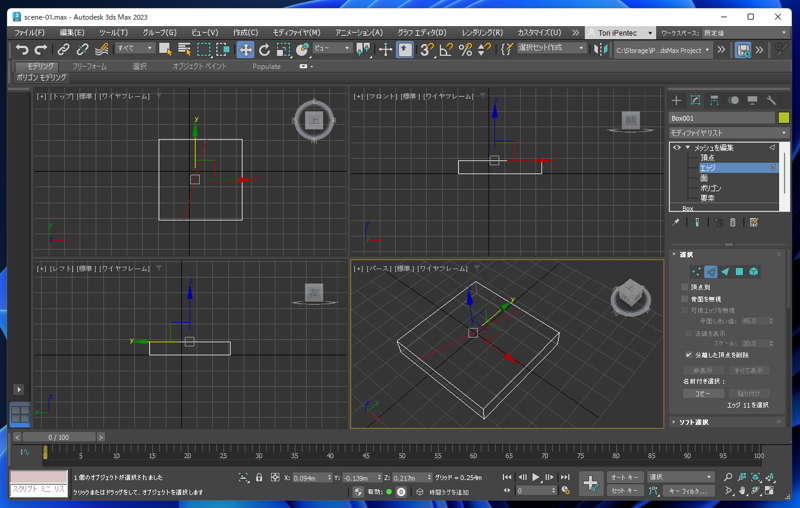Select 要素 sub-object in modifier stack
The height and width of the screenshot is (508, 800).
pyautogui.click(x=707, y=198)
